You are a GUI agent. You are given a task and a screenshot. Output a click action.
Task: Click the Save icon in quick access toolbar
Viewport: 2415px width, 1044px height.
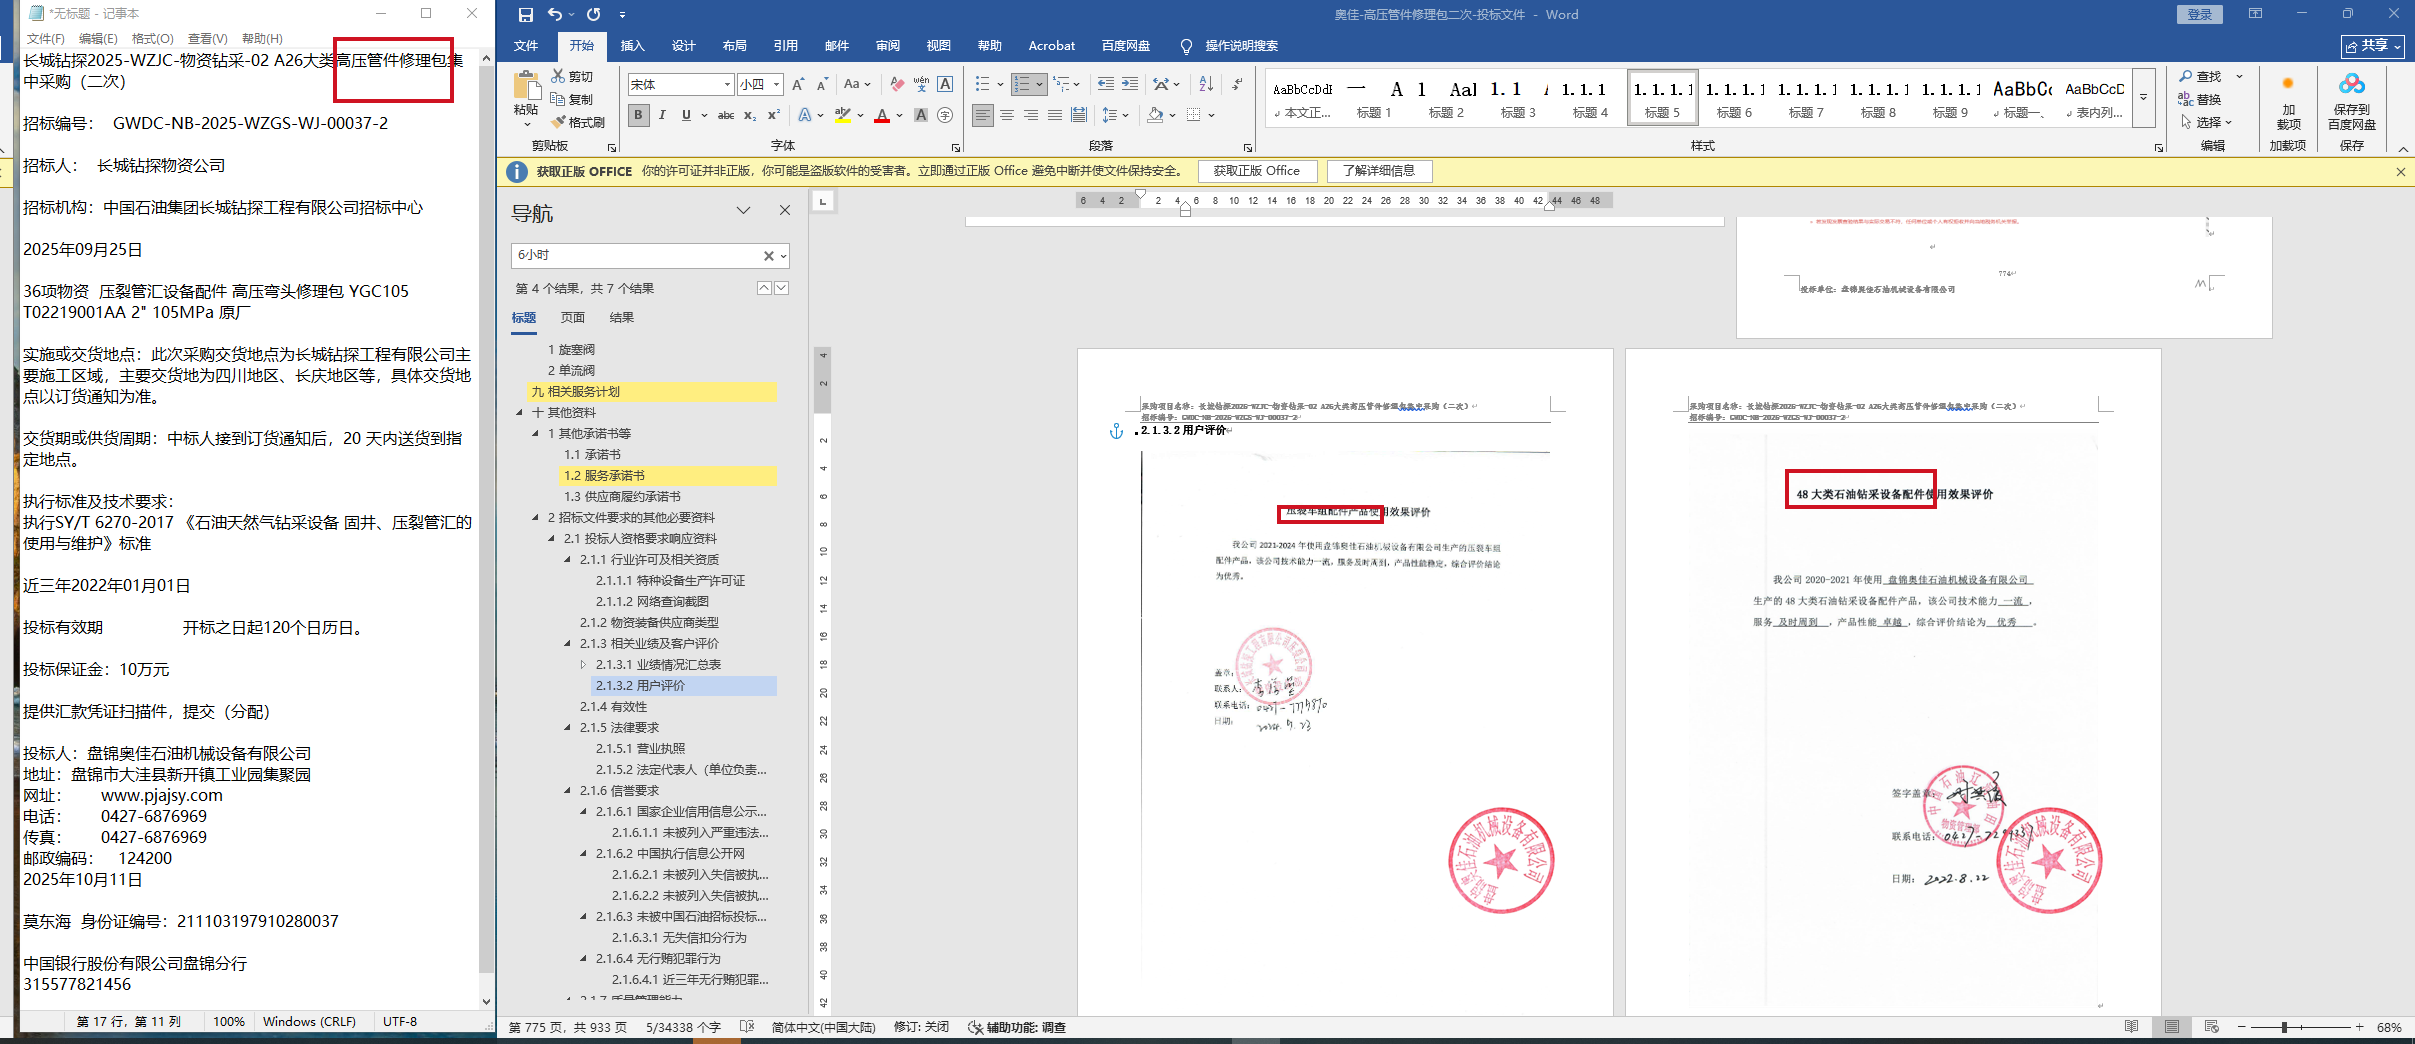click(525, 15)
